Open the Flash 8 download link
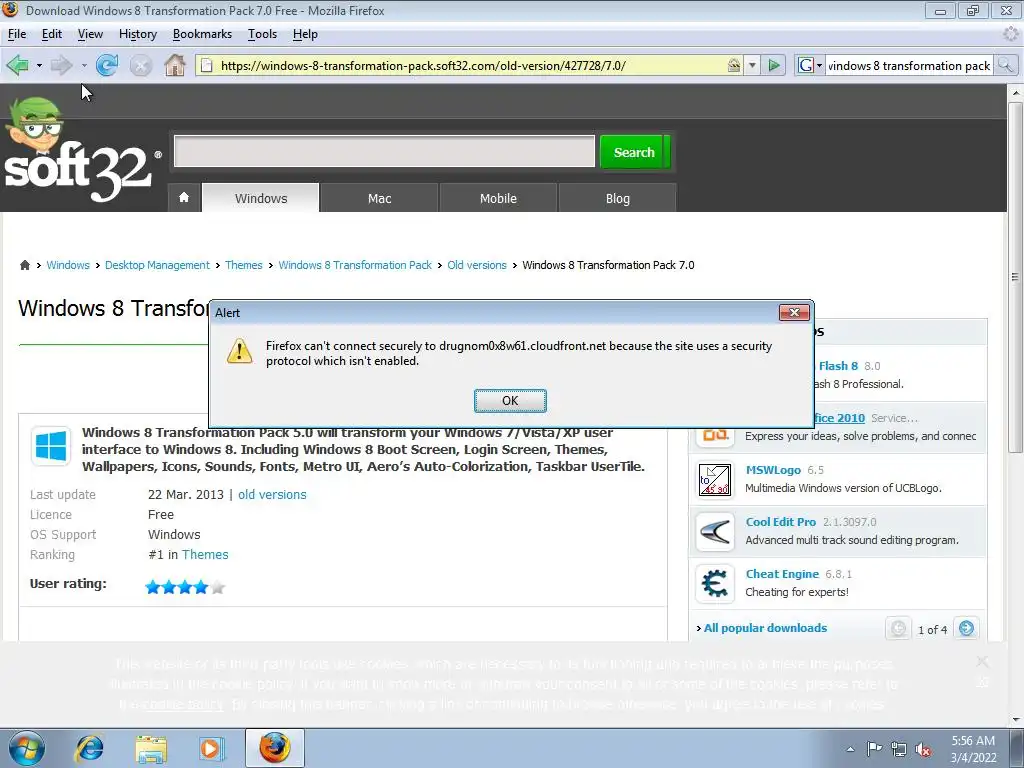The image size is (1024, 768). pos(838,366)
